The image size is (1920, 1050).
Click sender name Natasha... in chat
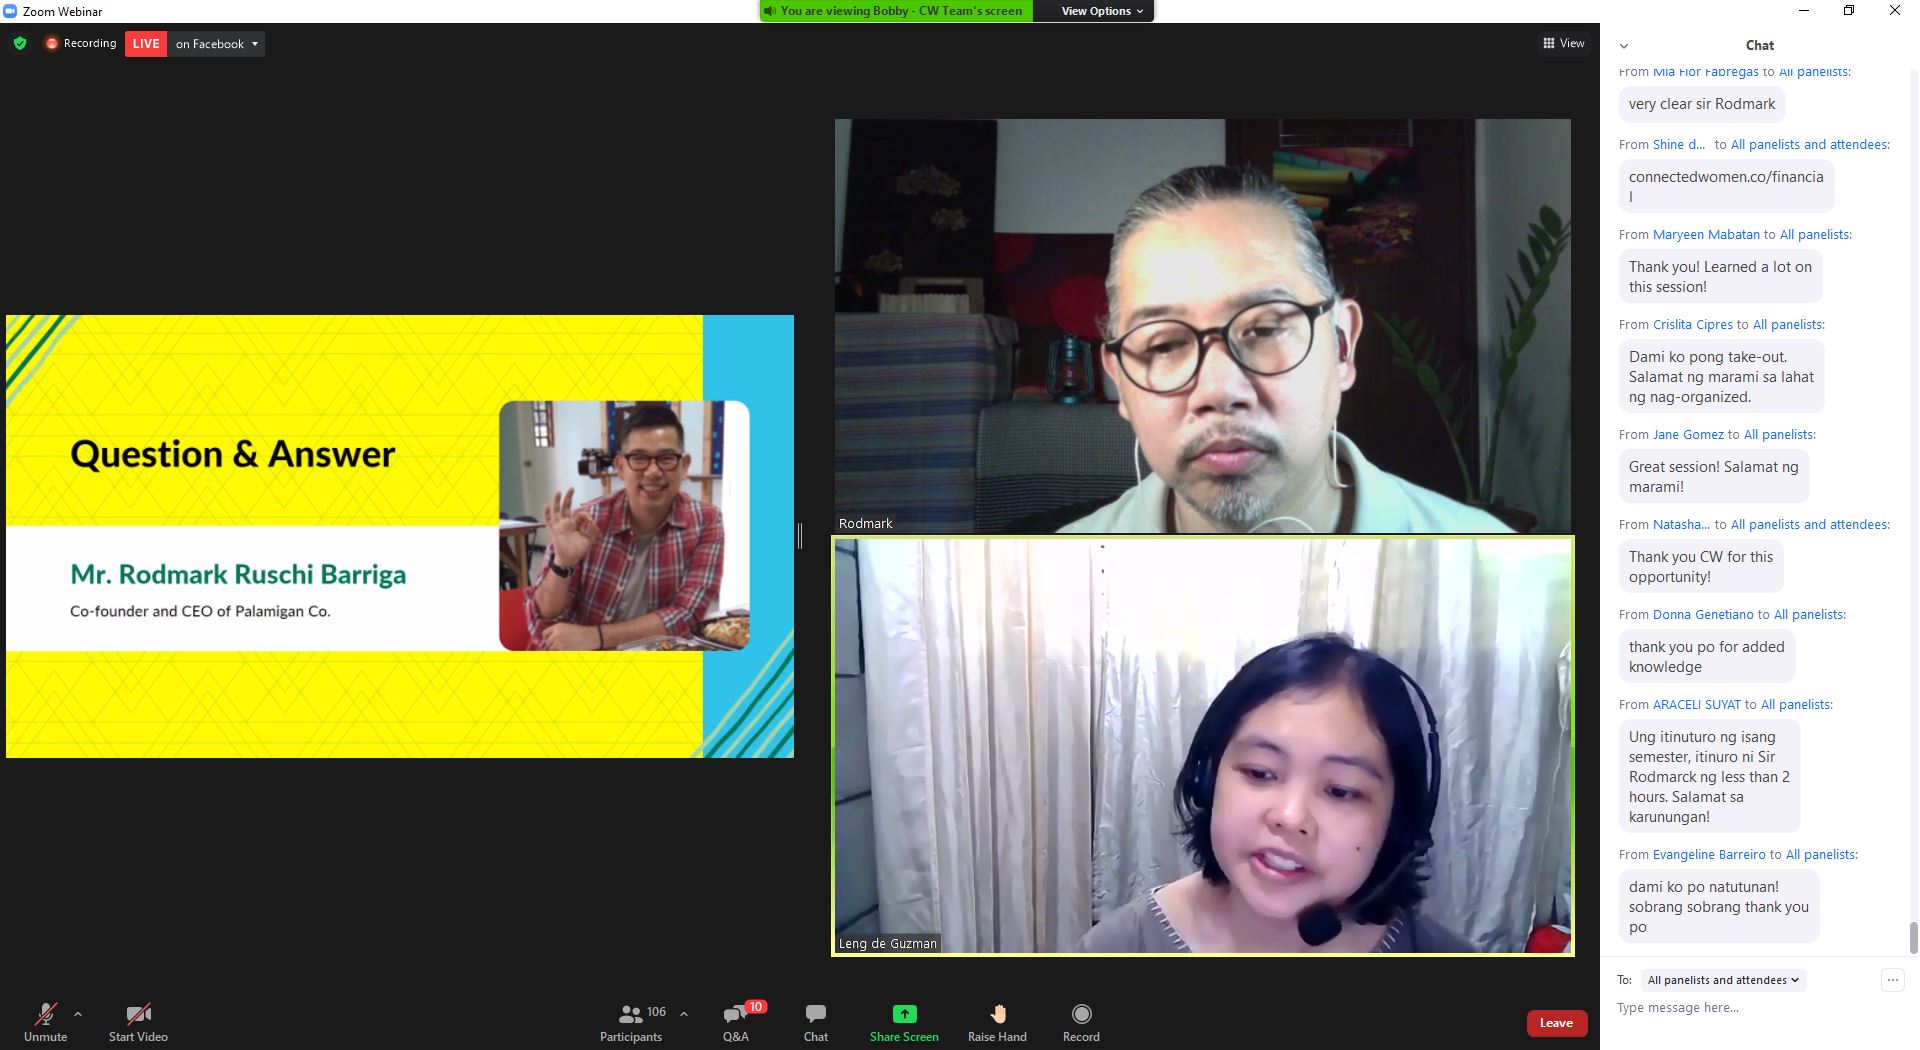click(1681, 525)
